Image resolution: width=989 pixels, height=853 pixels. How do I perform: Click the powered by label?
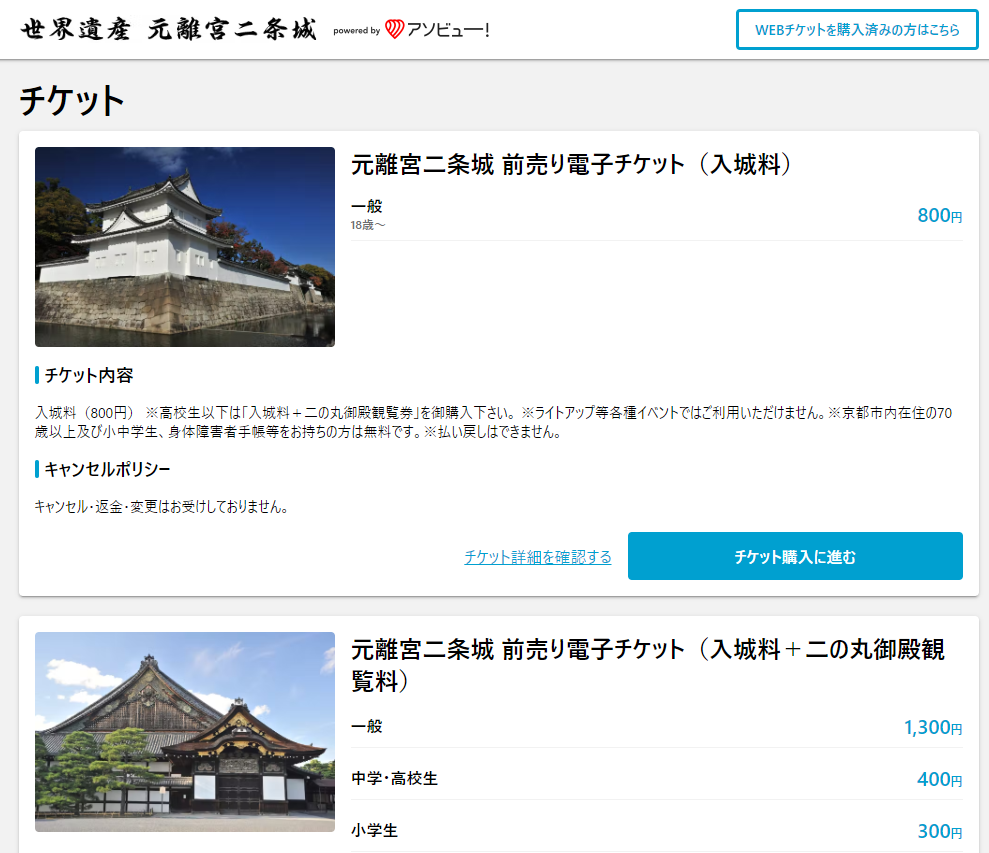(356, 30)
